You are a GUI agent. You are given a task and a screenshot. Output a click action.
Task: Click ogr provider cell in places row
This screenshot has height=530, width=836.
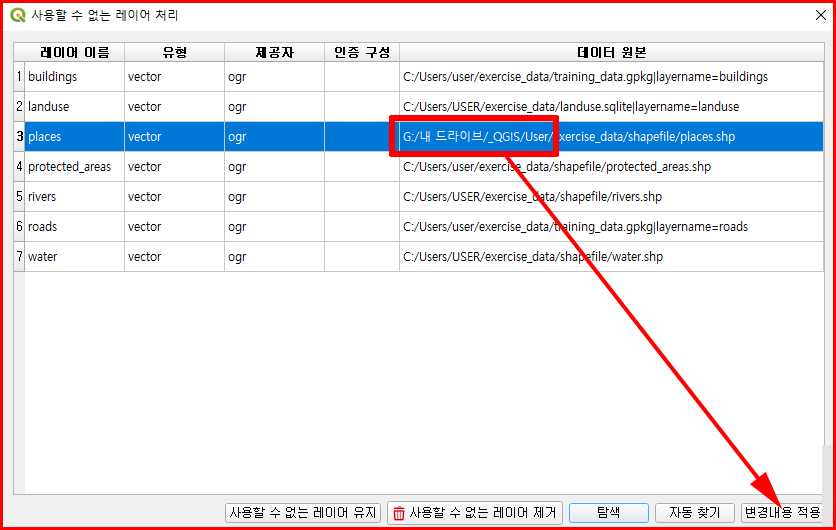(274, 136)
